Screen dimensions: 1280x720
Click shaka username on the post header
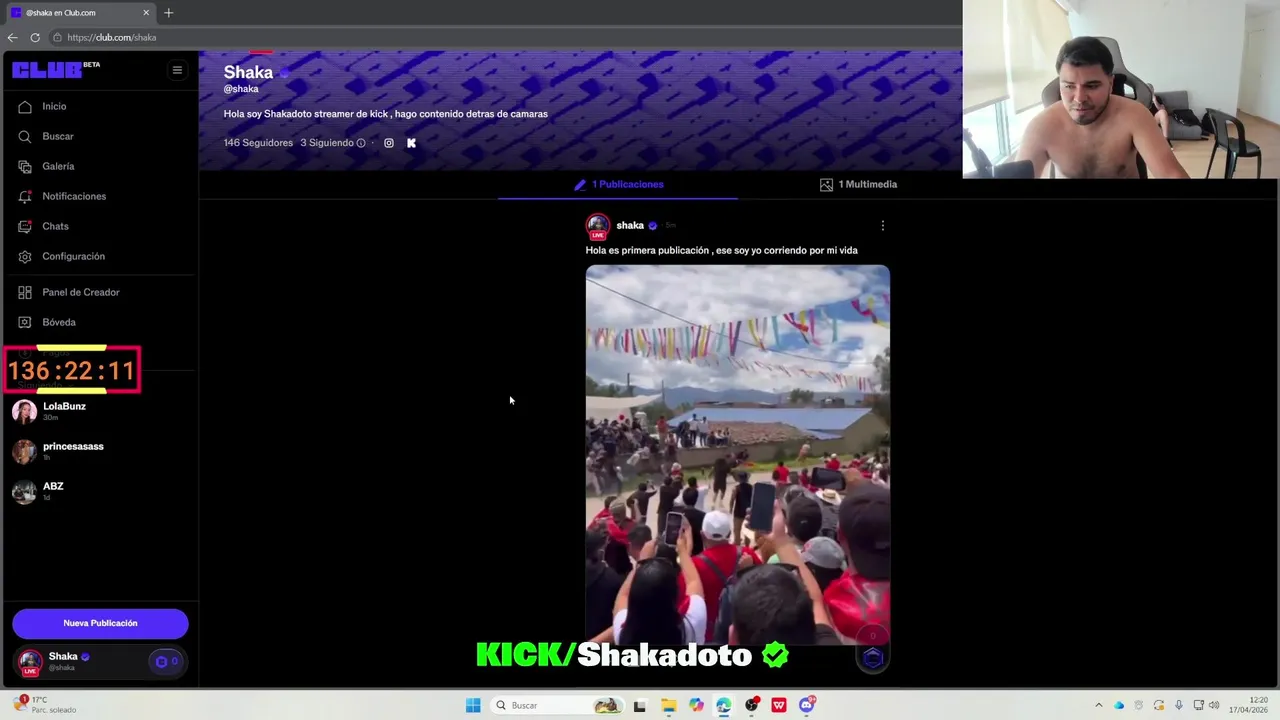[x=630, y=226]
